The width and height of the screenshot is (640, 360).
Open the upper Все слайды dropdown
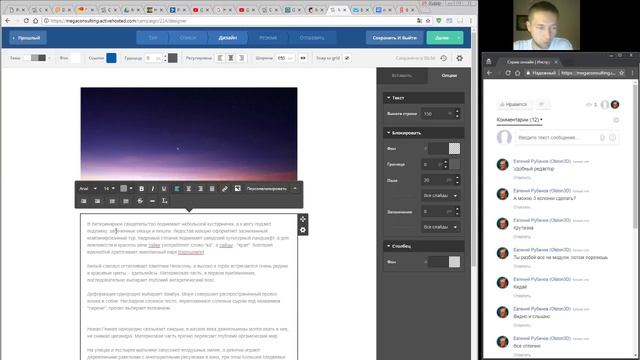pyautogui.click(x=440, y=196)
